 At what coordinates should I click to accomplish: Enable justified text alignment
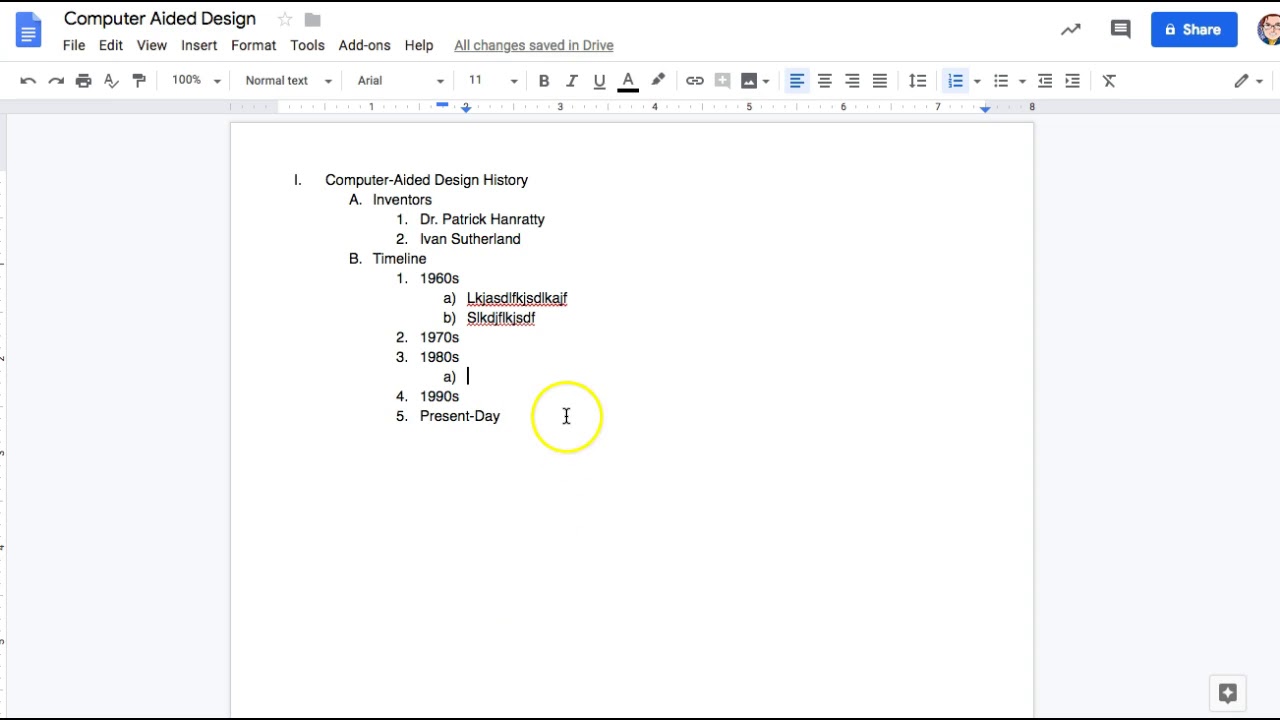point(880,81)
